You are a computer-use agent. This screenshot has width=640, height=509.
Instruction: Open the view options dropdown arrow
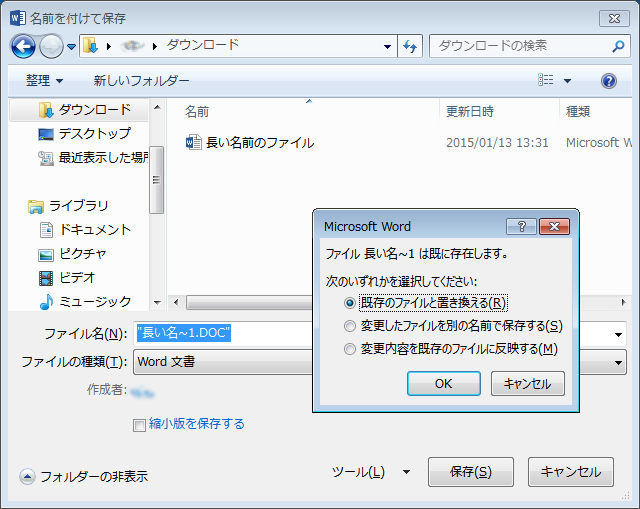pyautogui.click(x=567, y=81)
